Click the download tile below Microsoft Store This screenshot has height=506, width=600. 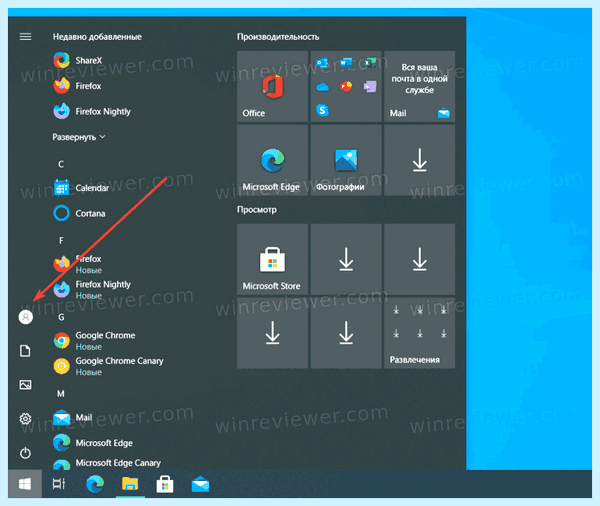click(x=272, y=333)
